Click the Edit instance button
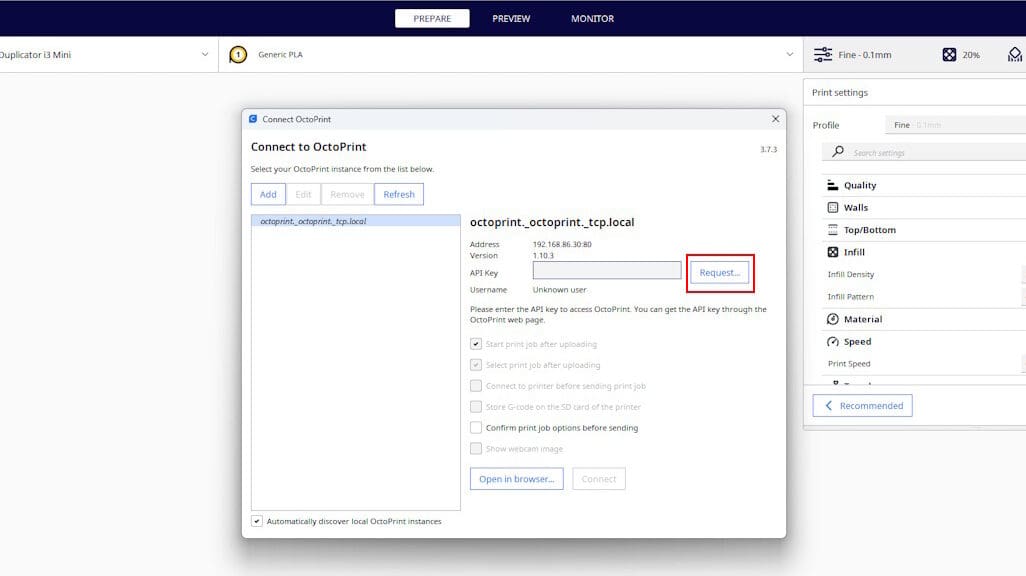This screenshot has height=576, width=1026. 303,194
